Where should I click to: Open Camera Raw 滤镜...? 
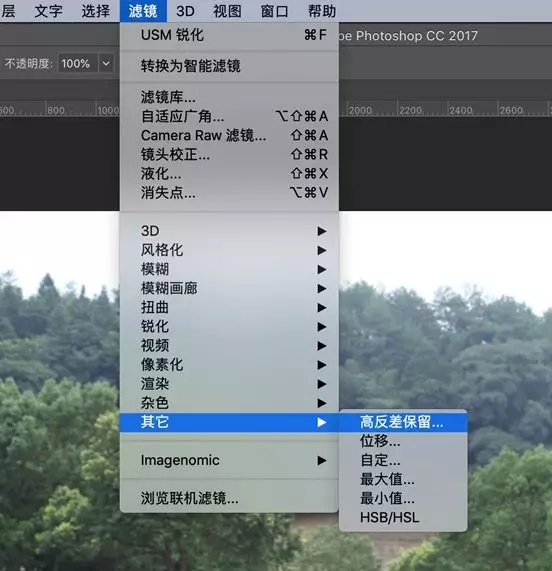[229, 135]
